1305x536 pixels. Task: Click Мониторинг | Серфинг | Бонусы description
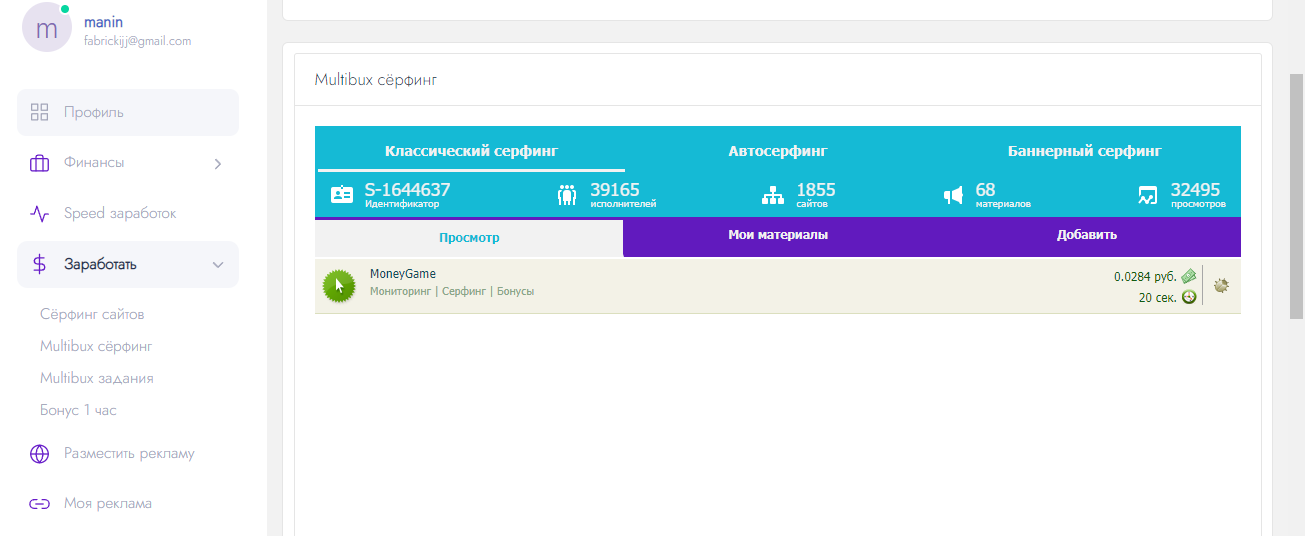(x=452, y=292)
